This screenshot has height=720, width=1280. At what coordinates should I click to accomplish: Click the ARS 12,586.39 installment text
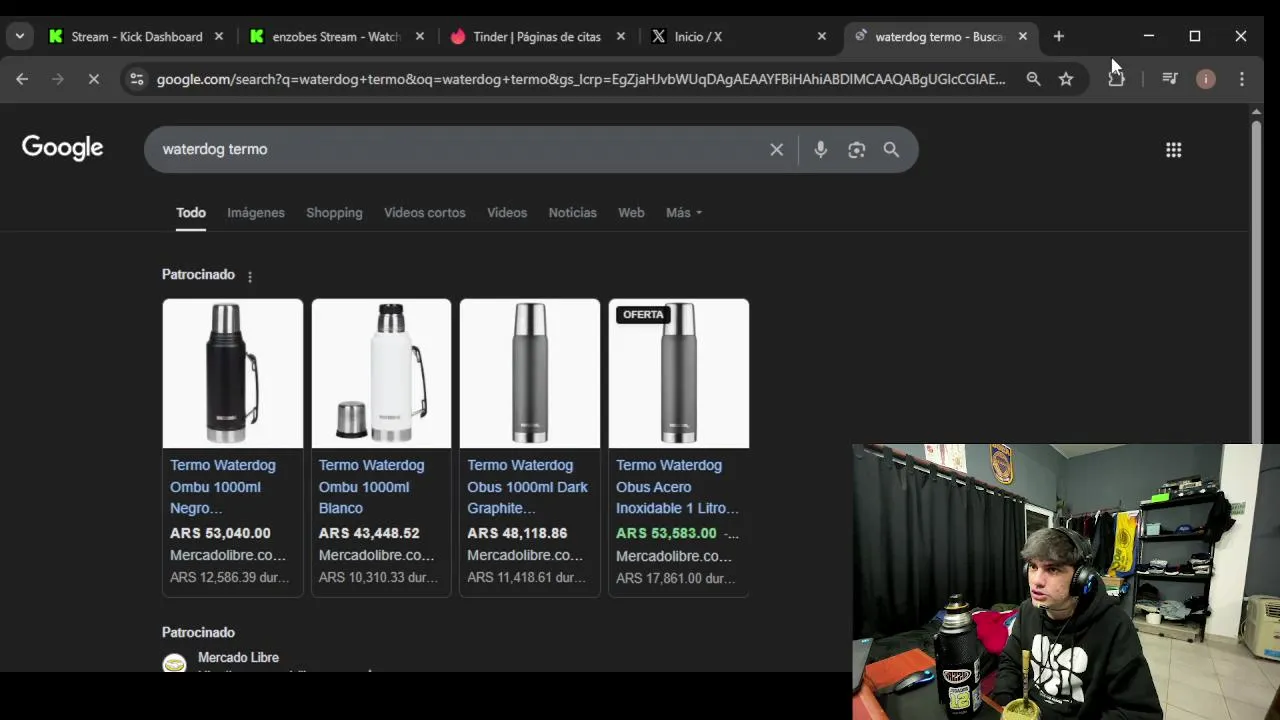[x=229, y=577]
